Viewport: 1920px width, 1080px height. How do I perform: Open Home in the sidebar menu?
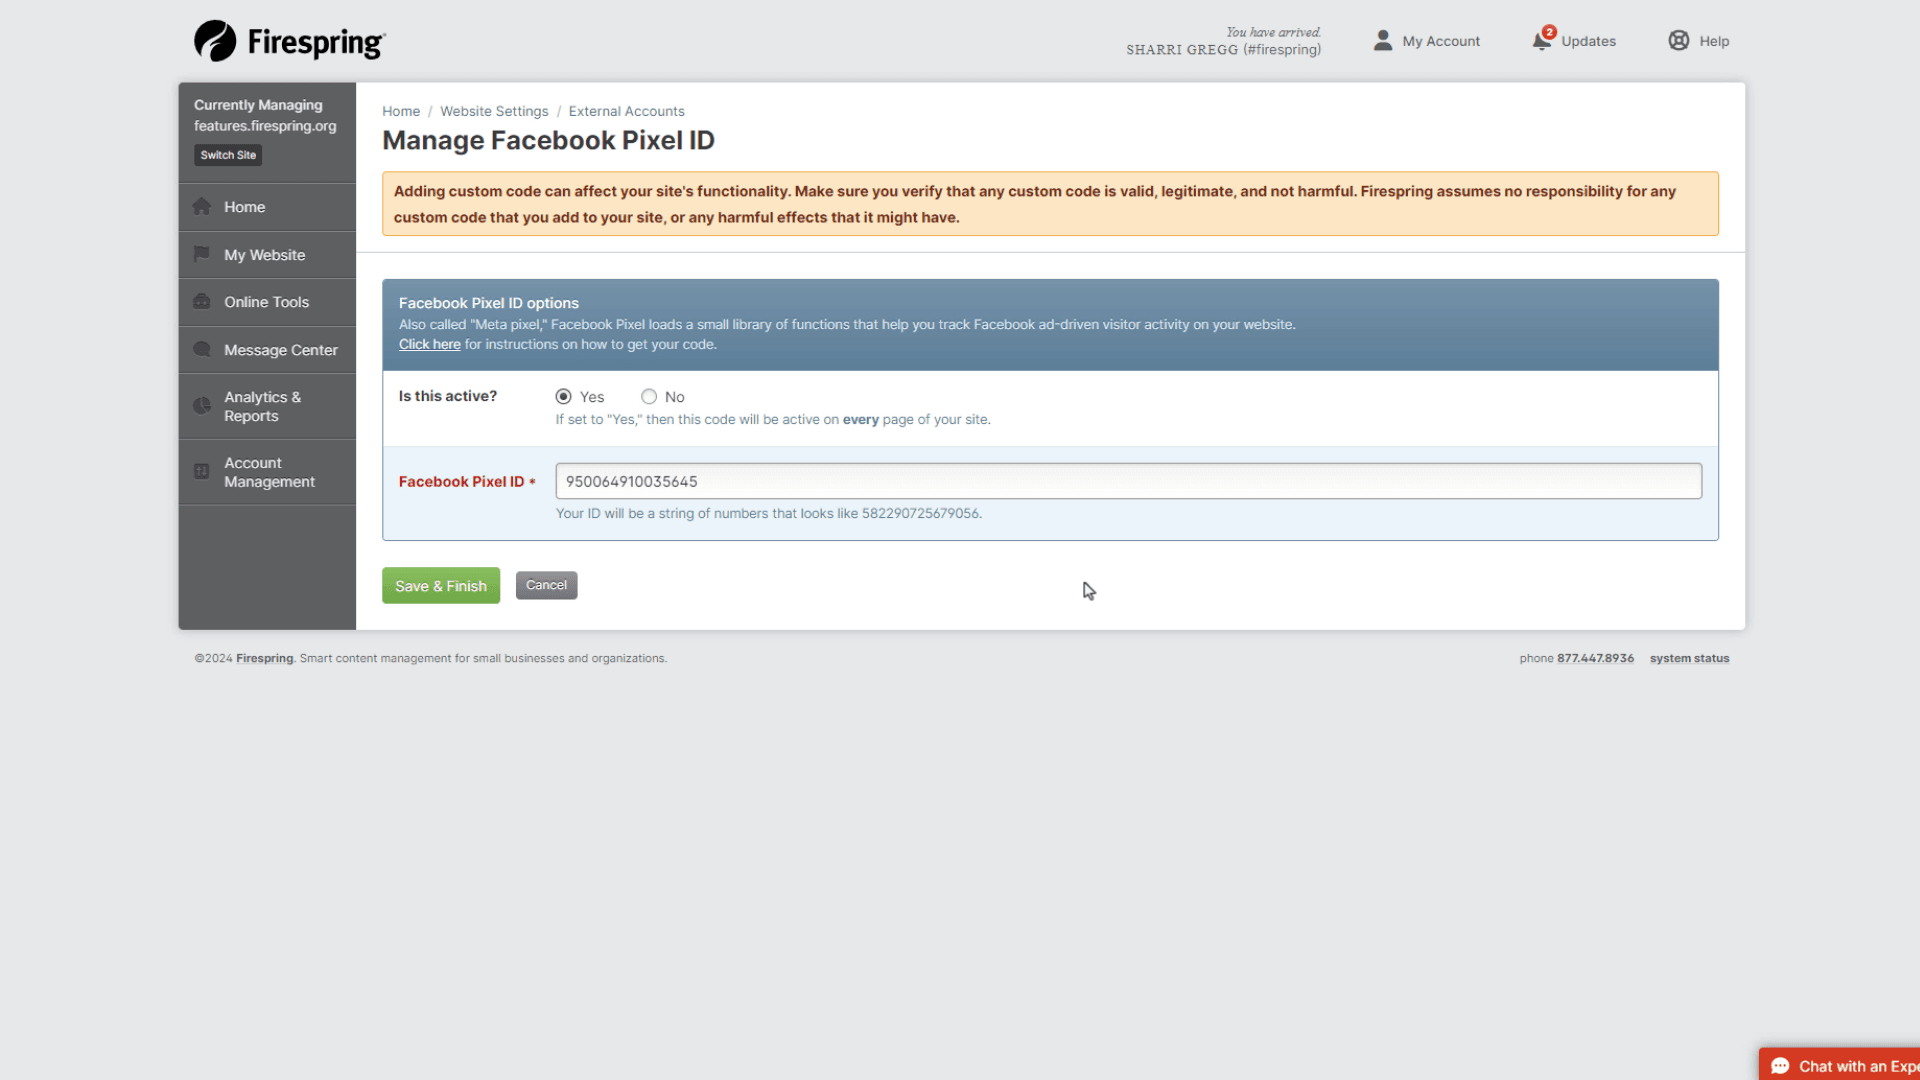tap(267, 207)
